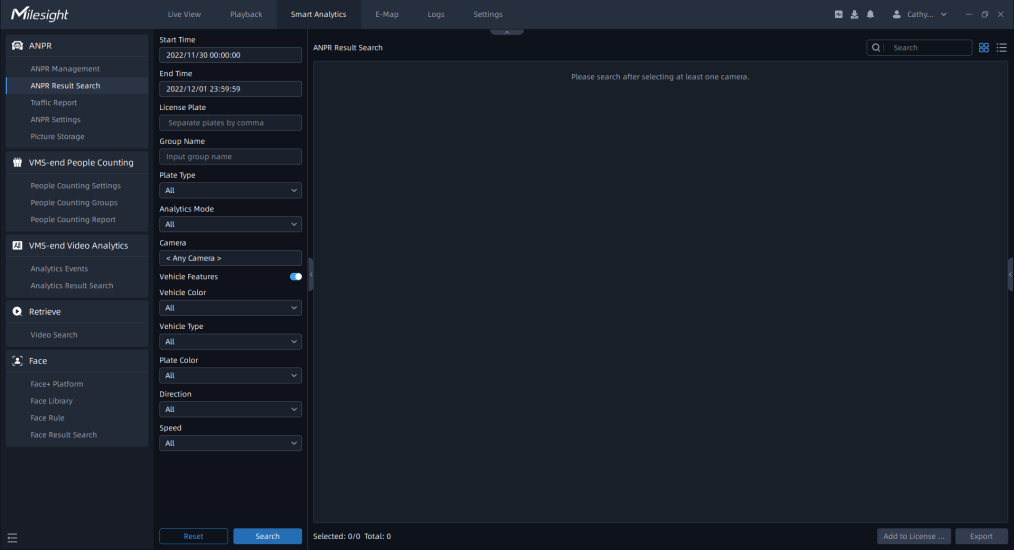The height and width of the screenshot is (550, 1014).
Task: Open the notifications bell
Action: [870, 14]
